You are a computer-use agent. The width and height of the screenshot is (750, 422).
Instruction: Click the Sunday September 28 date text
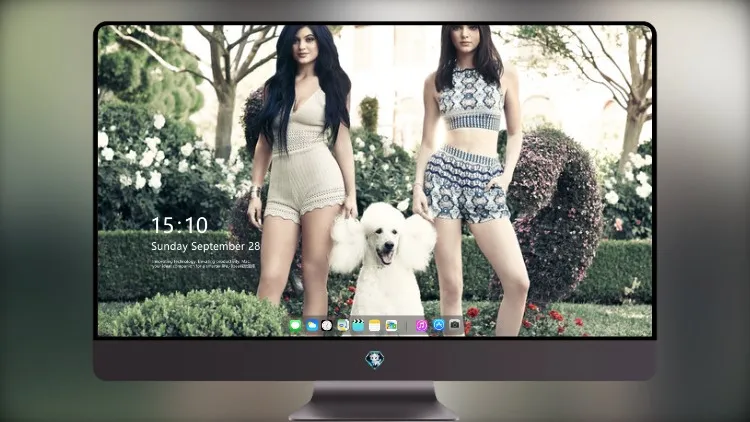pos(206,246)
